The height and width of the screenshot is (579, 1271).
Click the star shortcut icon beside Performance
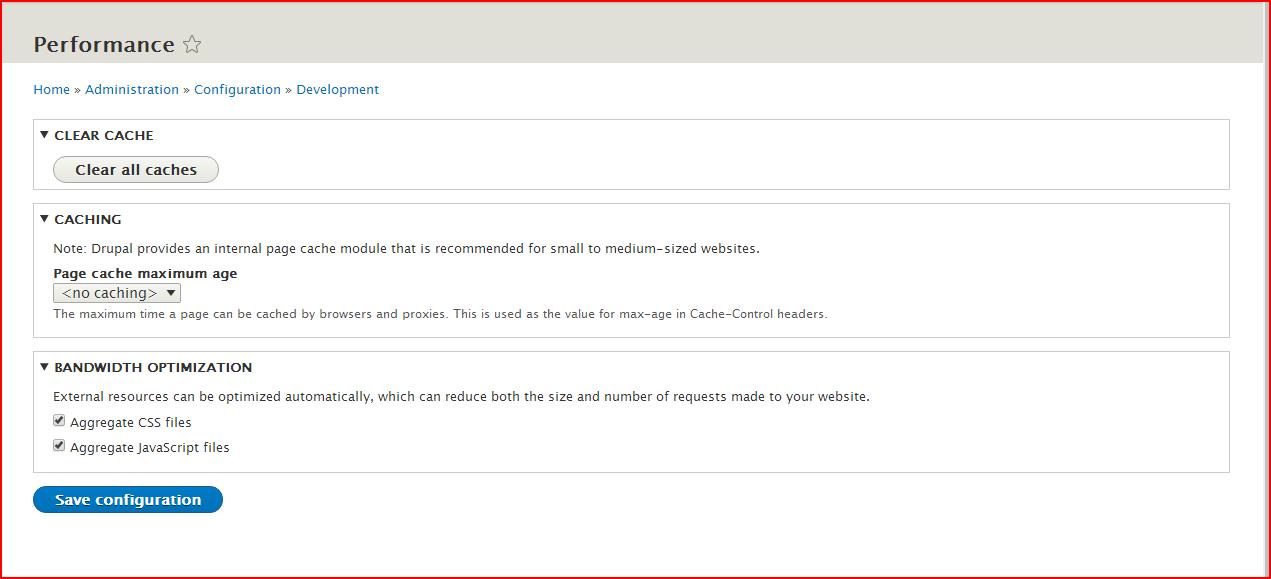[192, 45]
